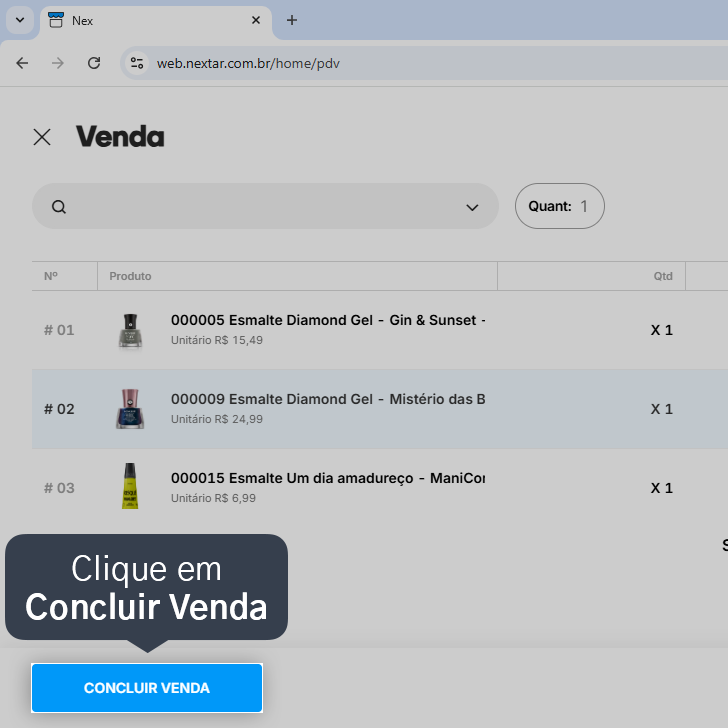Click the X 1 quantity in row 02
728x728 pixels.
coord(662,409)
